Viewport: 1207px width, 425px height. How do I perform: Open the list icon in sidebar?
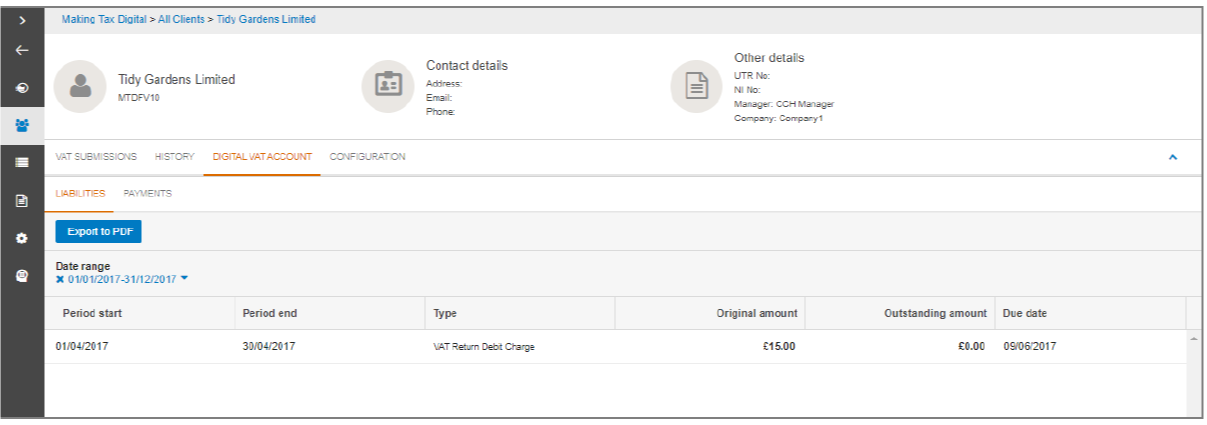pyautogui.click(x=22, y=162)
